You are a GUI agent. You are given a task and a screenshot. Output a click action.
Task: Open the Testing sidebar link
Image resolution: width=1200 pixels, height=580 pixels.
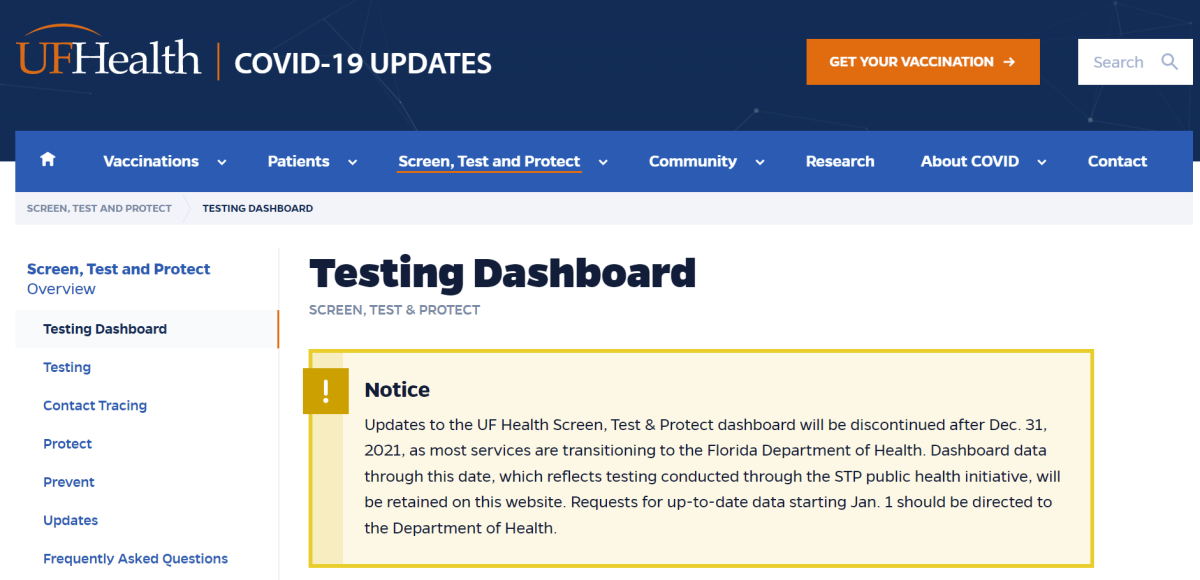coord(67,367)
